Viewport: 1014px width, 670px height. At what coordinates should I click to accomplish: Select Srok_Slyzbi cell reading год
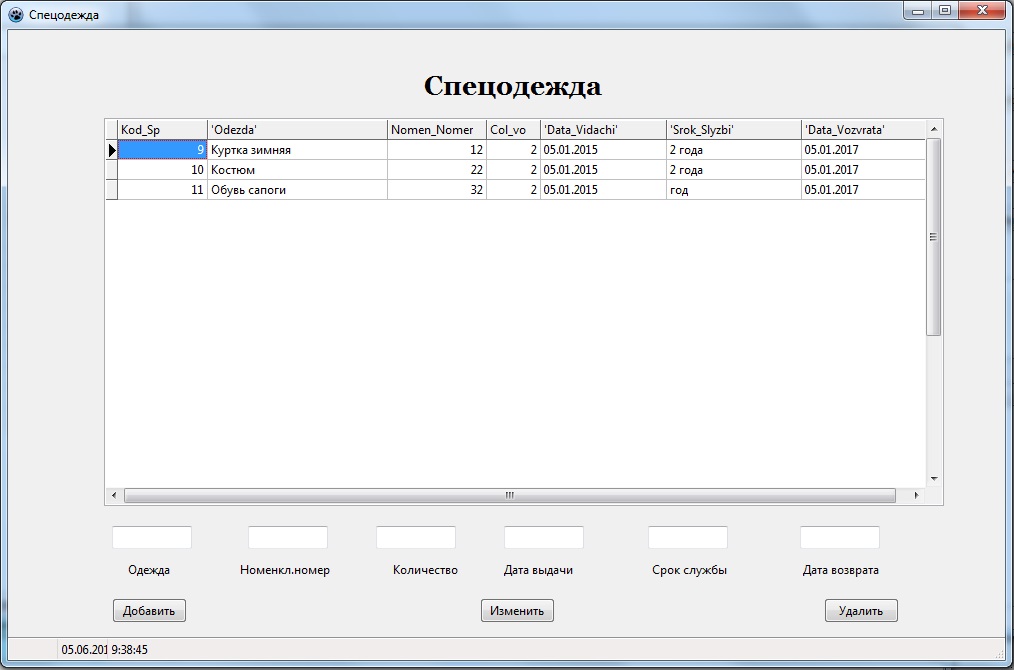[734, 190]
